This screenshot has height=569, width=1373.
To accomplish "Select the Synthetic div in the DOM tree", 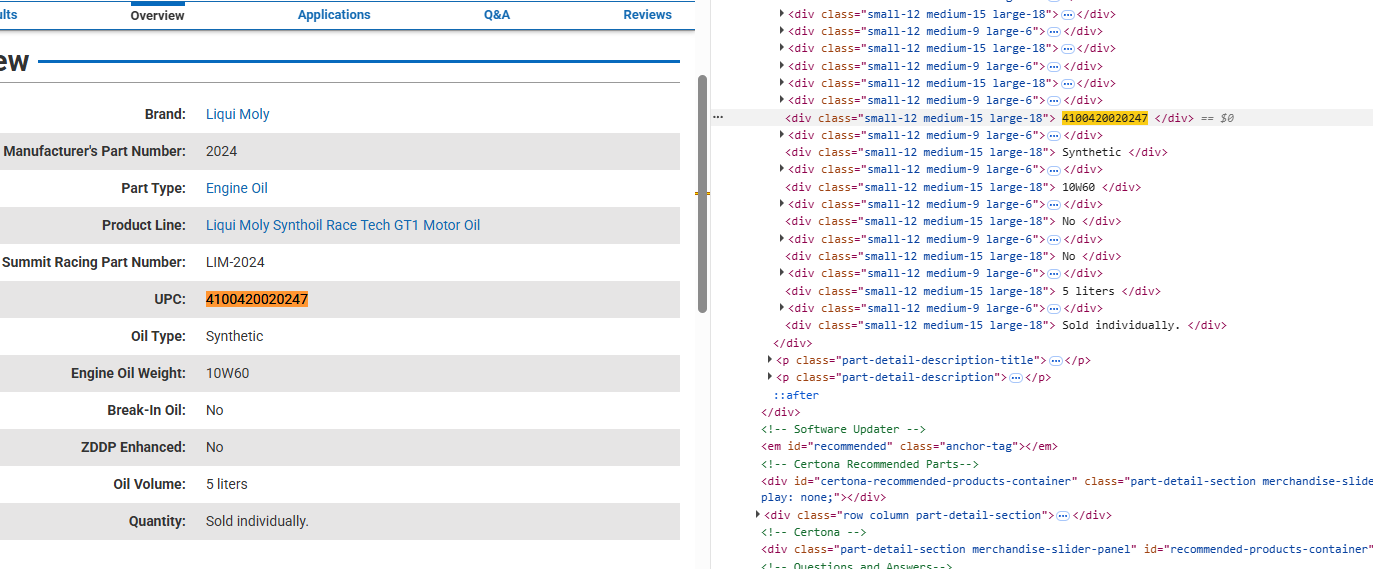I will tap(976, 152).
